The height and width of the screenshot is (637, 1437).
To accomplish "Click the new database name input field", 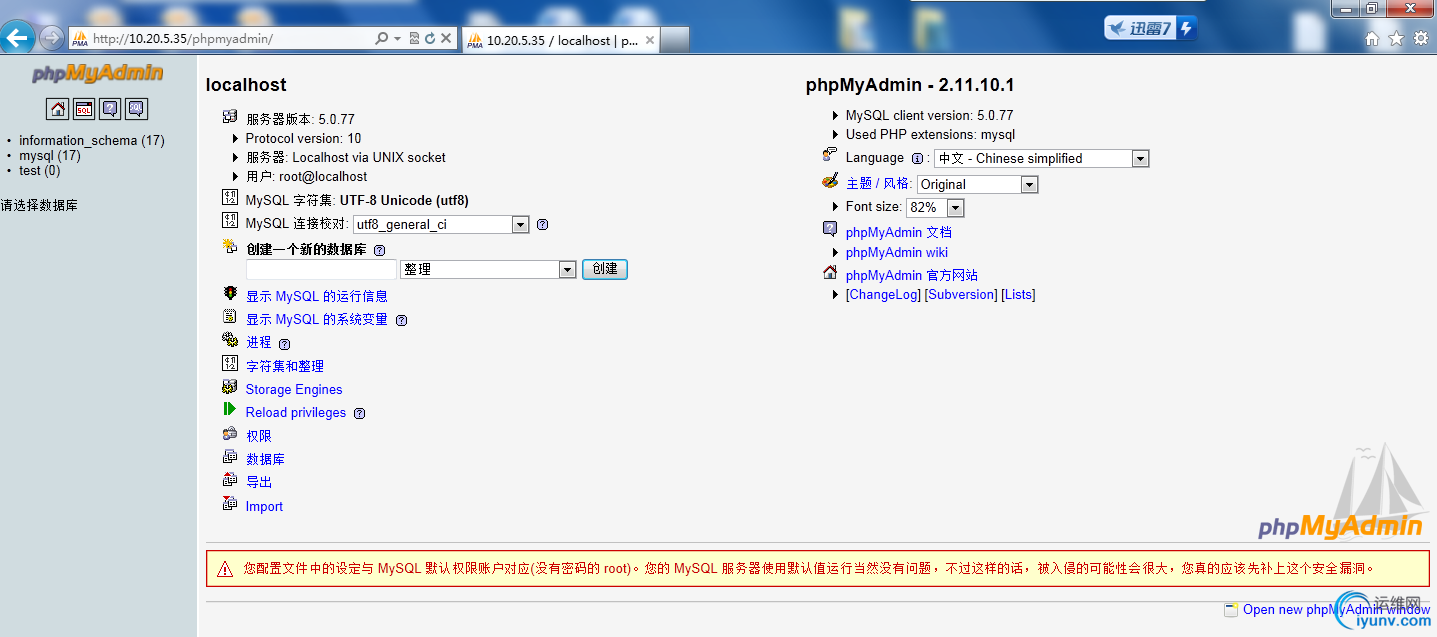I will tap(321, 269).
